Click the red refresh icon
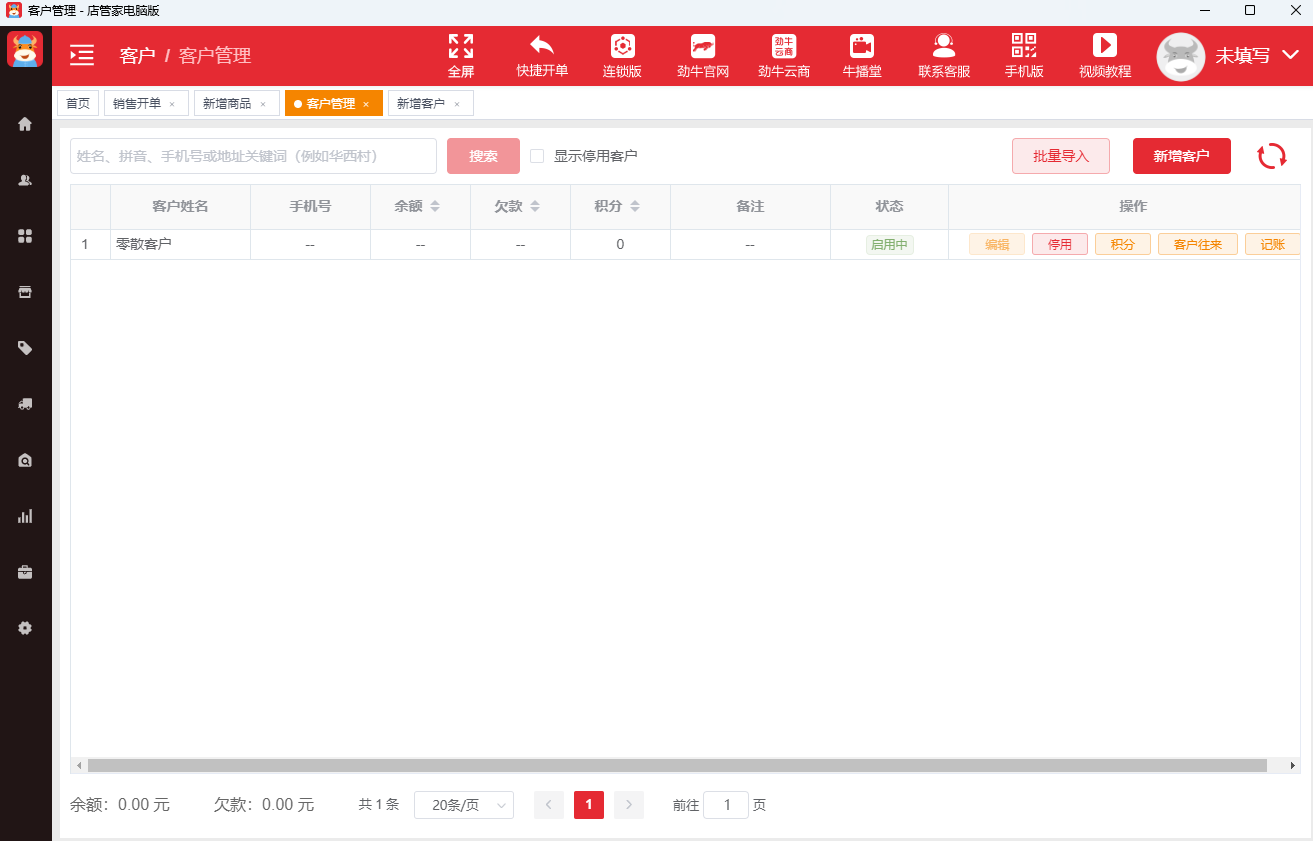Image resolution: width=1313 pixels, height=841 pixels. 1272,156
